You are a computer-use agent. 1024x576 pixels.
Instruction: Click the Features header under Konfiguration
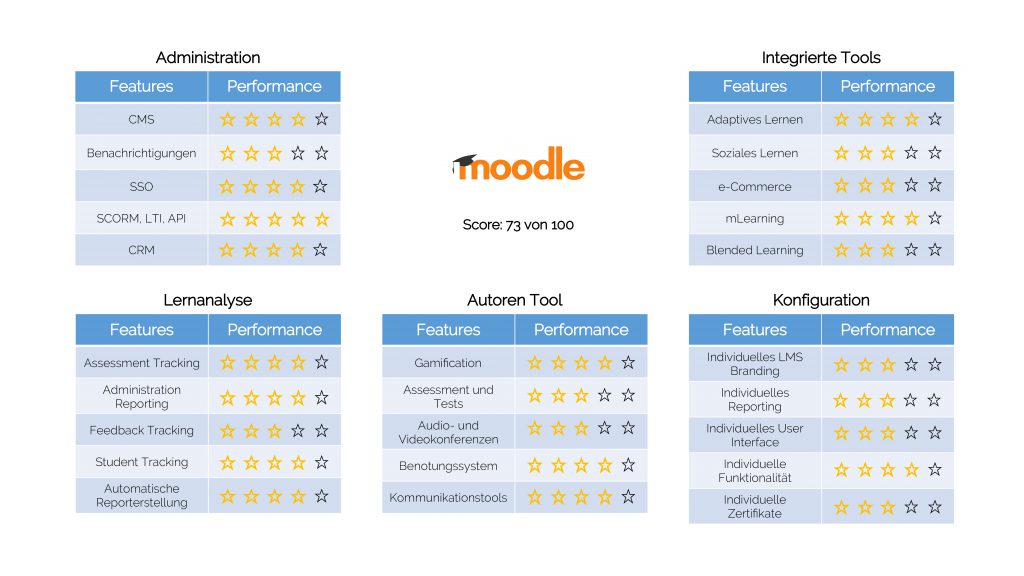(755, 329)
